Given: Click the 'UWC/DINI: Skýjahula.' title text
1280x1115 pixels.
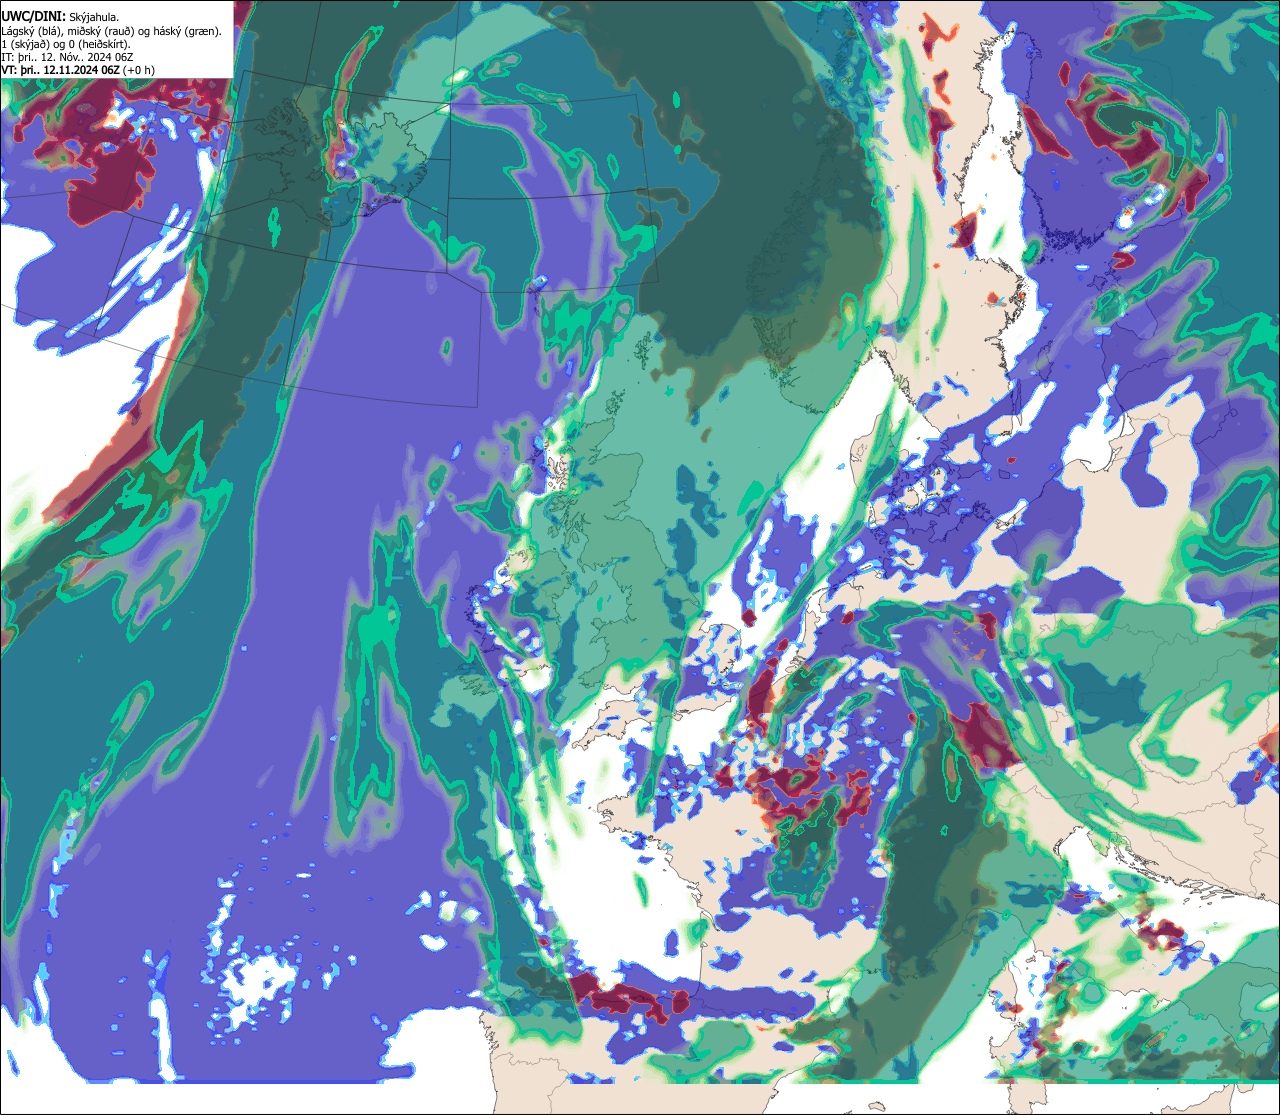Looking at the screenshot, I should (60, 16).
